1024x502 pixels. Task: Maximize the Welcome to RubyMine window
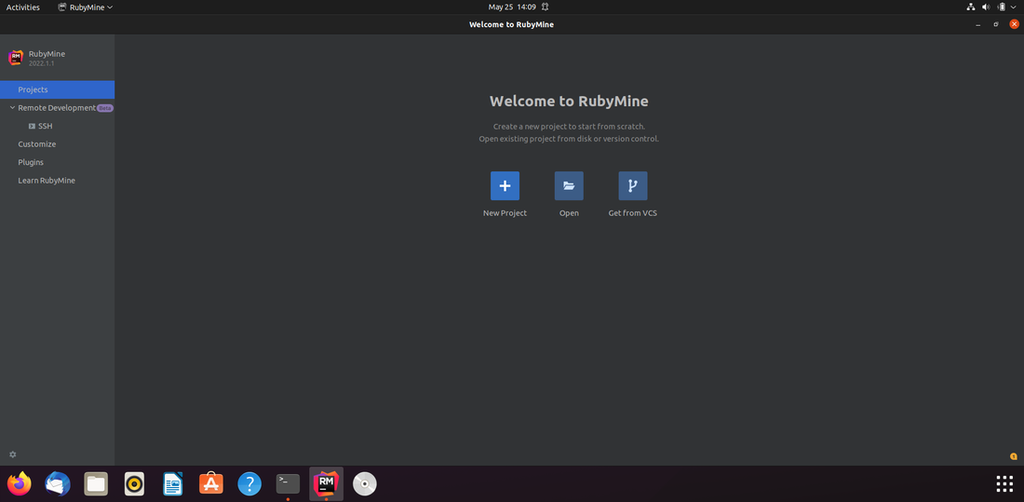pos(996,25)
